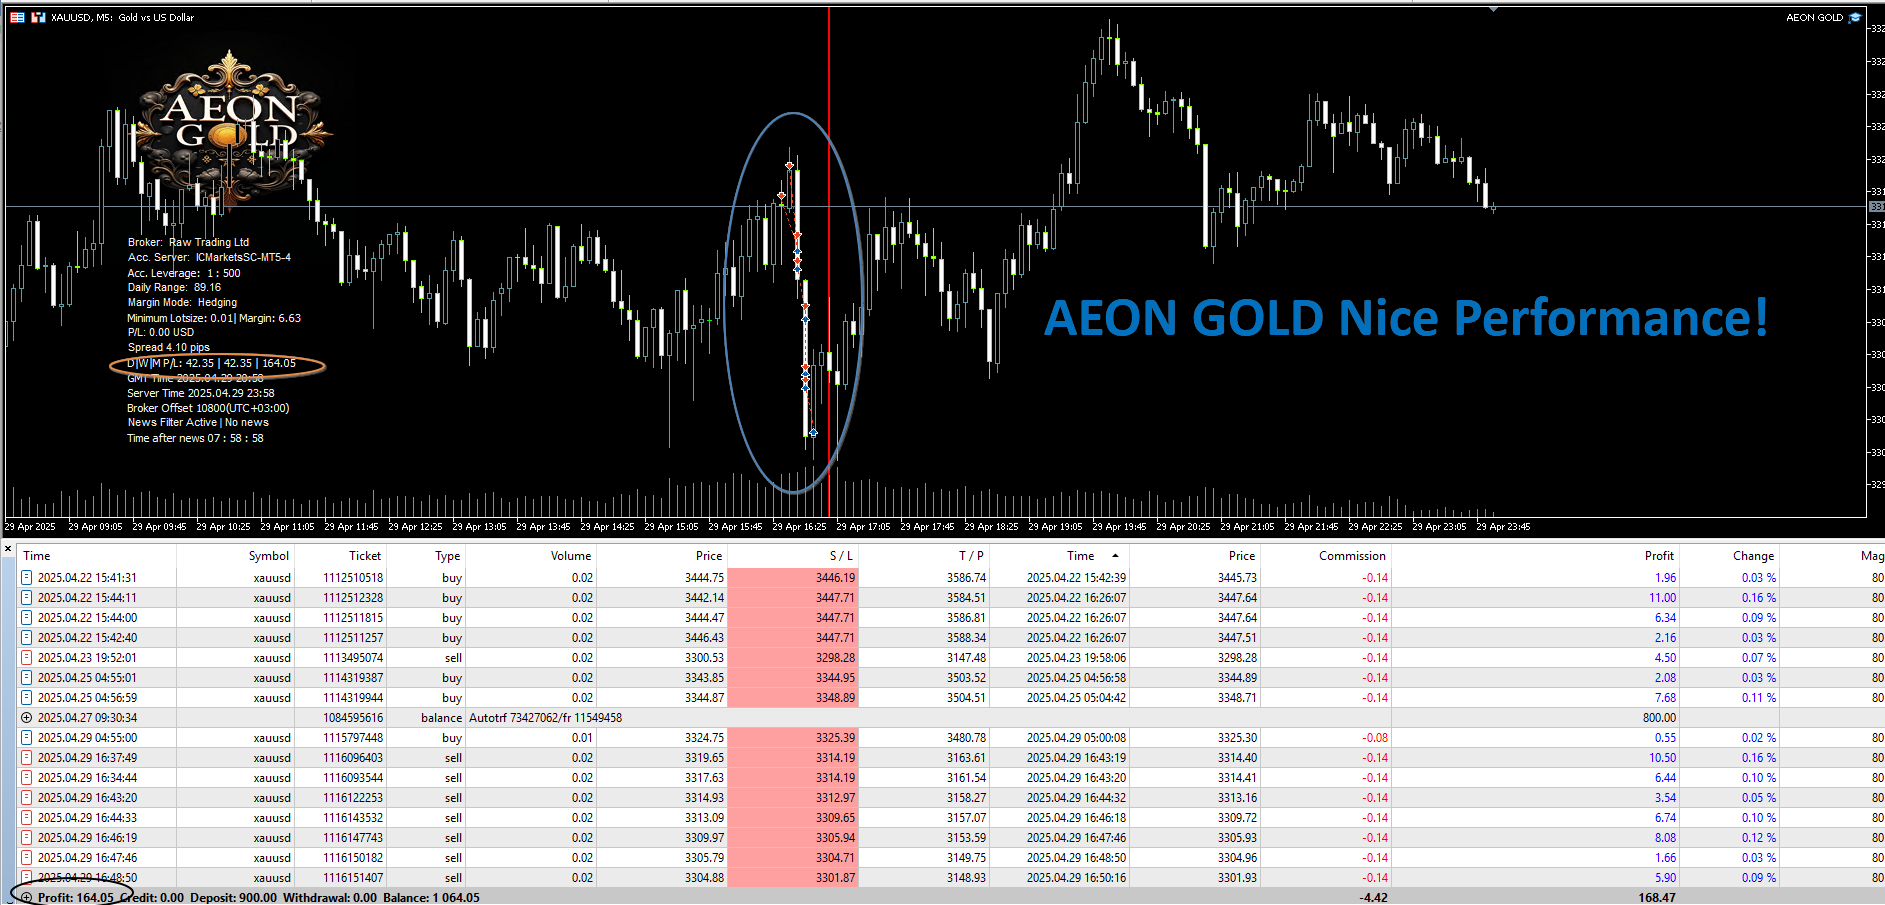This screenshot has width=1885, height=905.
Task: Click close price 3325.30
Action: (x=1237, y=738)
